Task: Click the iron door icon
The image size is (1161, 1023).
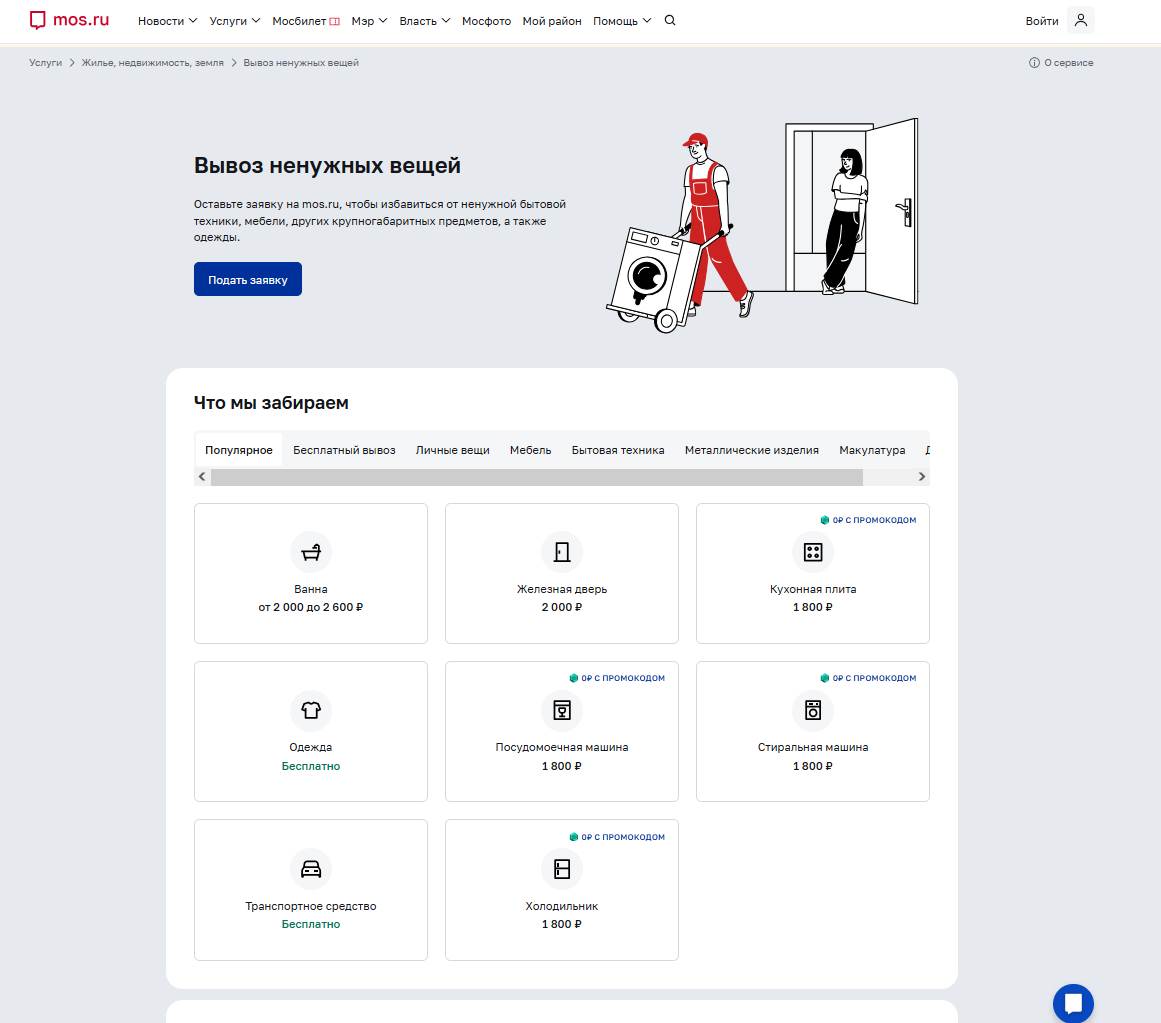Action: (x=562, y=552)
